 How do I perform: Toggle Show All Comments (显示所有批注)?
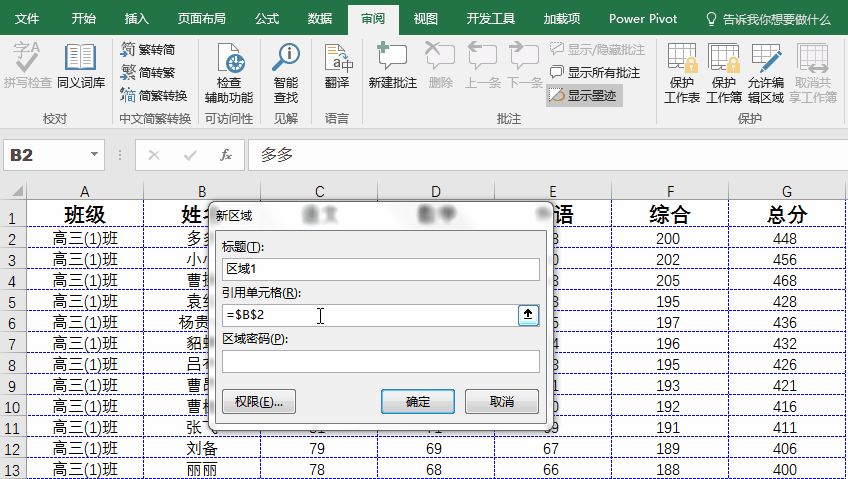coord(595,72)
